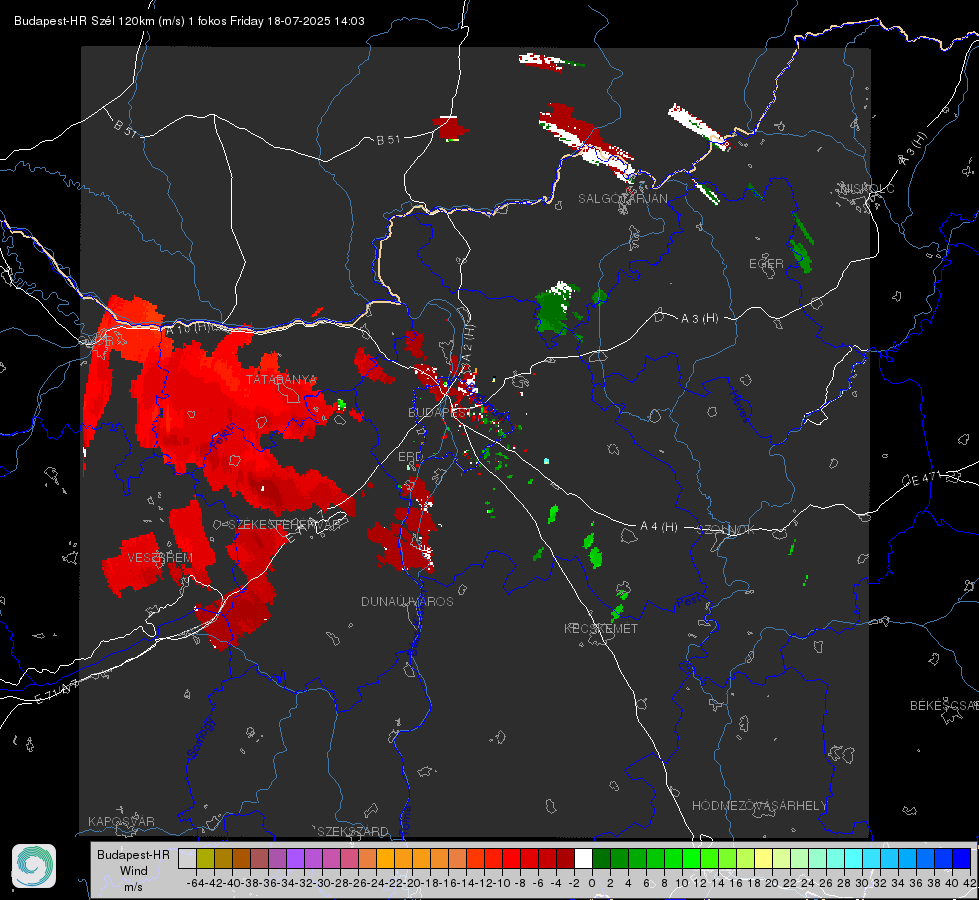Click the A 3 (H) road label near Eger
This screenshot has height=900, width=979.
pos(699,319)
